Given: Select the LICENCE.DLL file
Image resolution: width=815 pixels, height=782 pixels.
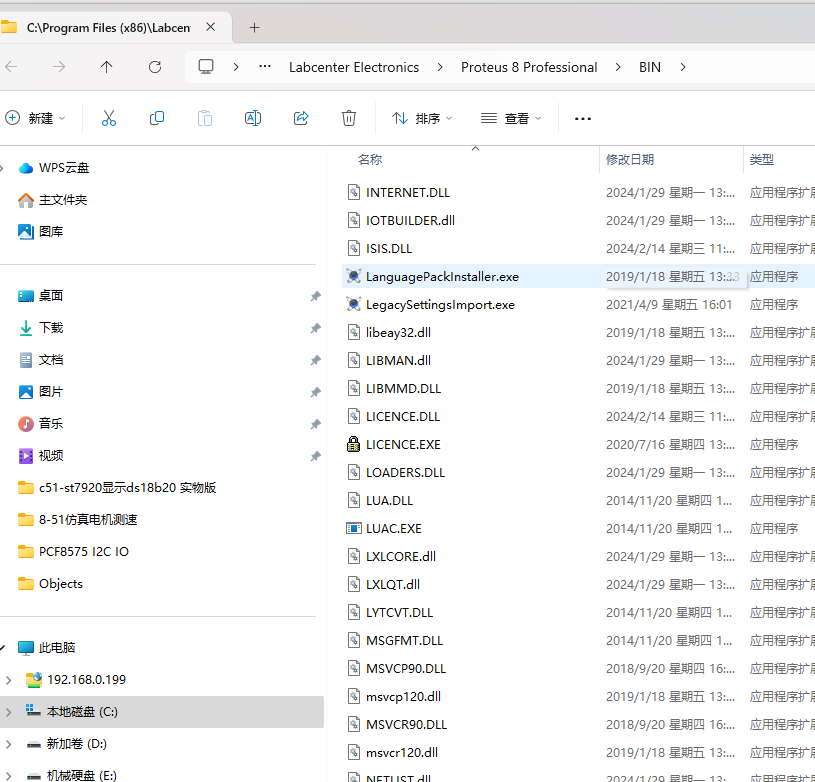Looking at the screenshot, I should pos(403,417).
